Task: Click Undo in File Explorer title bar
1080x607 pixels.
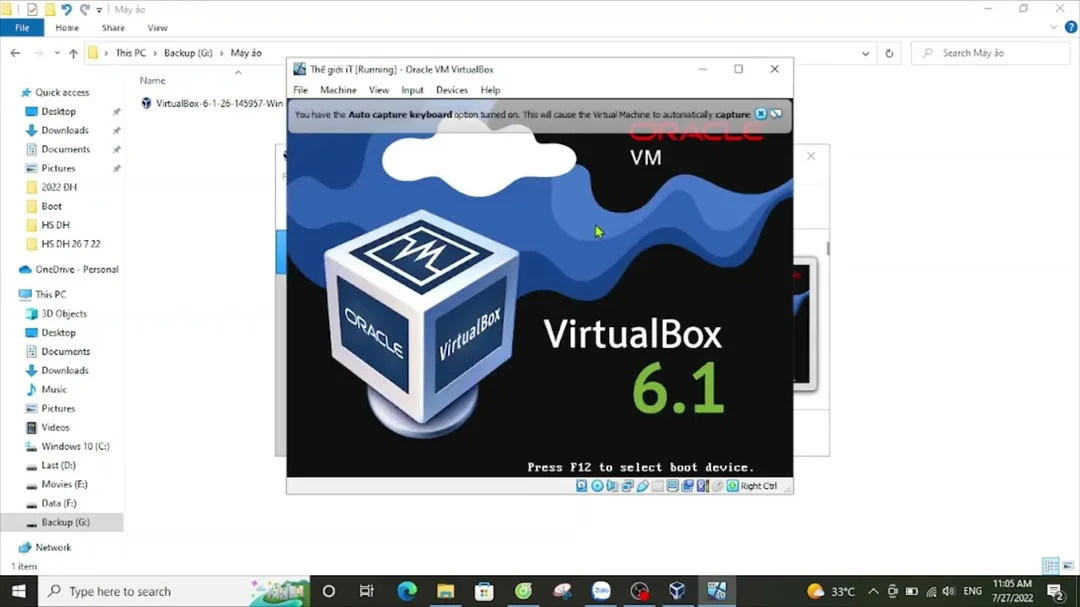Action: (x=66, y=10)
